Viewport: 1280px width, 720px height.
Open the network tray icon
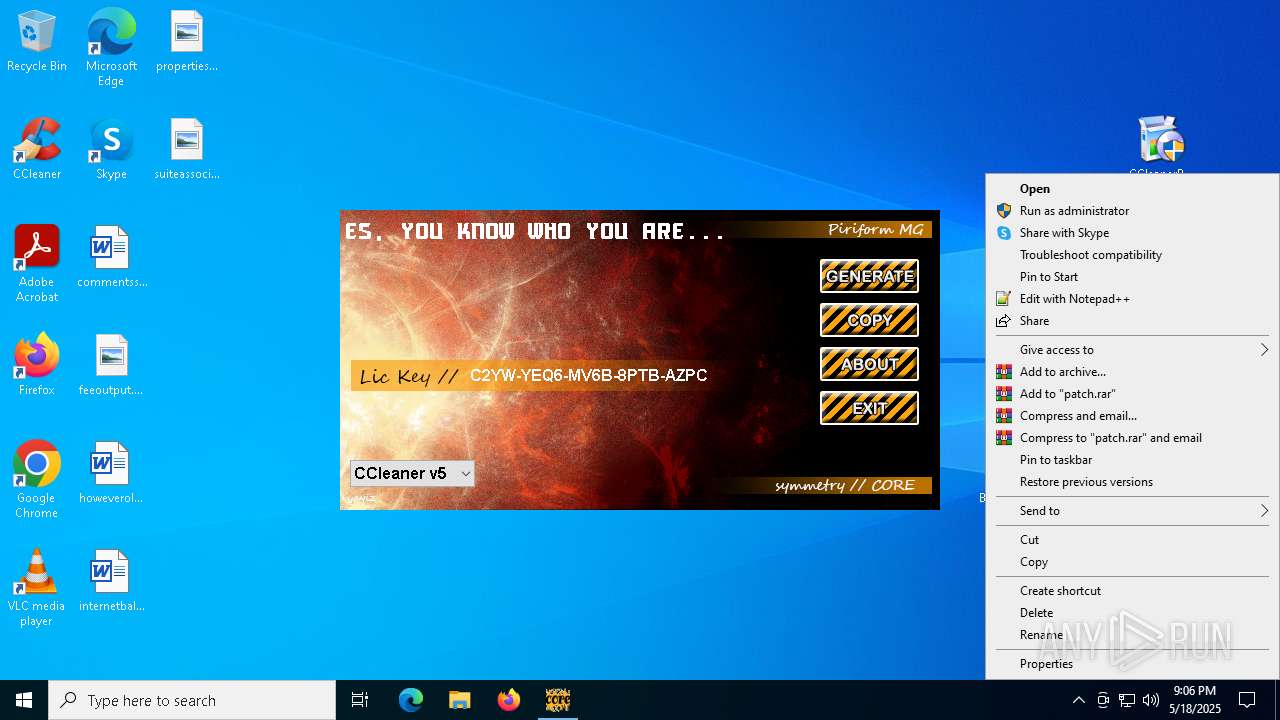point(1127,700)
